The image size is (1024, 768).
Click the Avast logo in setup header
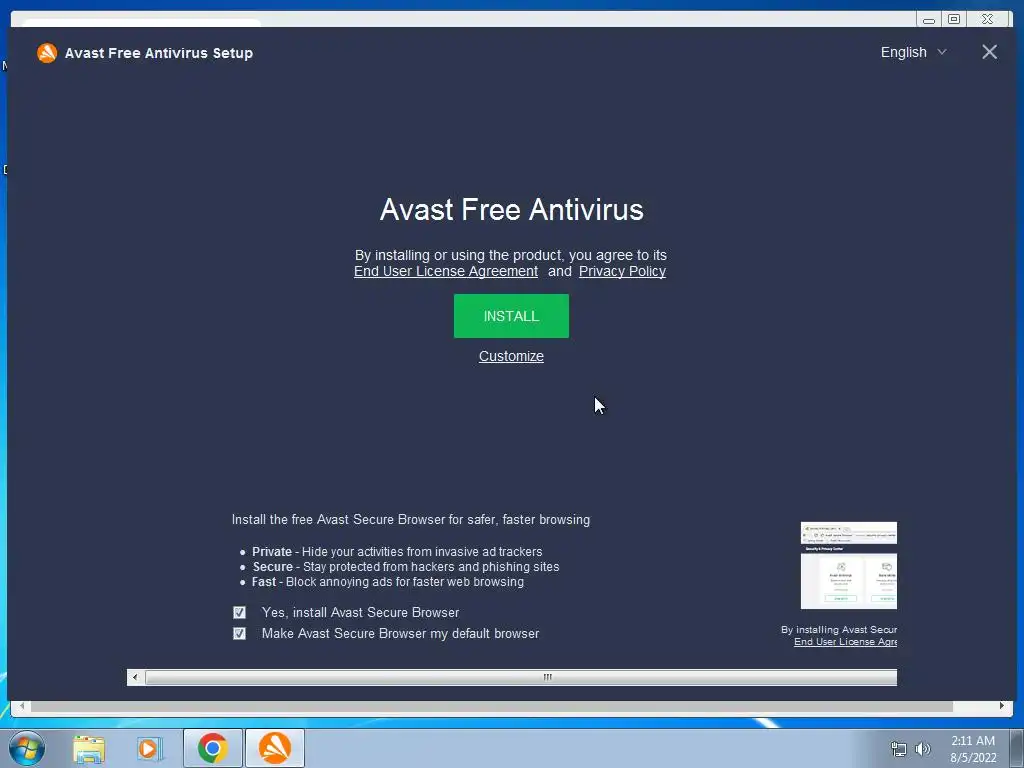[47, 53]
